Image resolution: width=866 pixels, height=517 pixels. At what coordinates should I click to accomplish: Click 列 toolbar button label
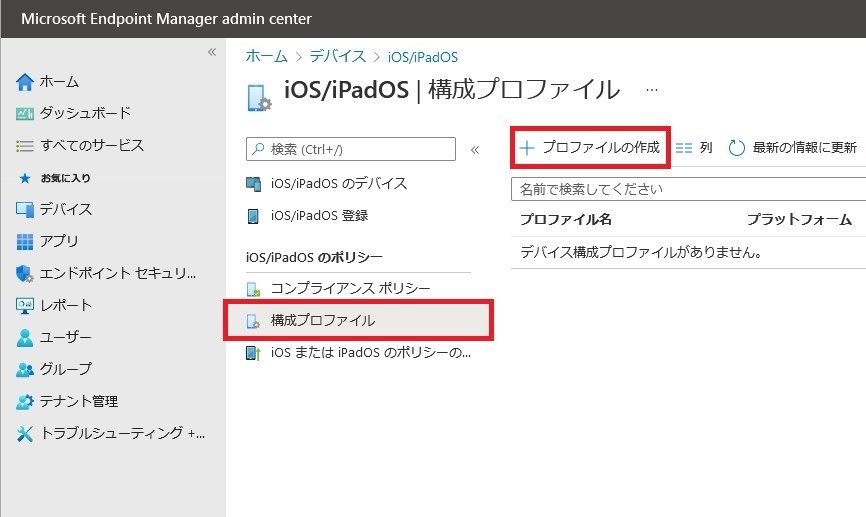coord(706,147)
